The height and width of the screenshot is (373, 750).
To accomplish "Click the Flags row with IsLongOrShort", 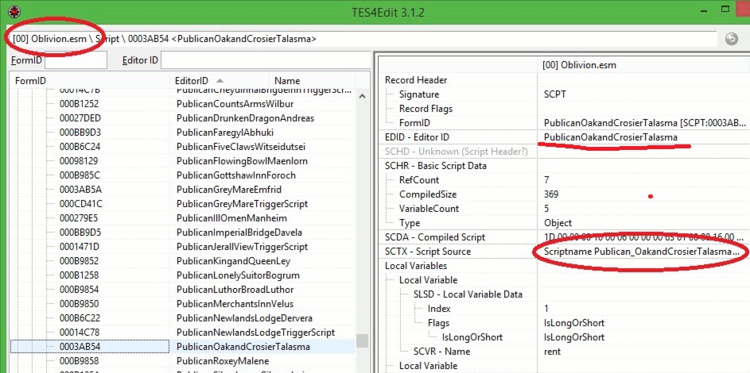I will pos(564,323).
